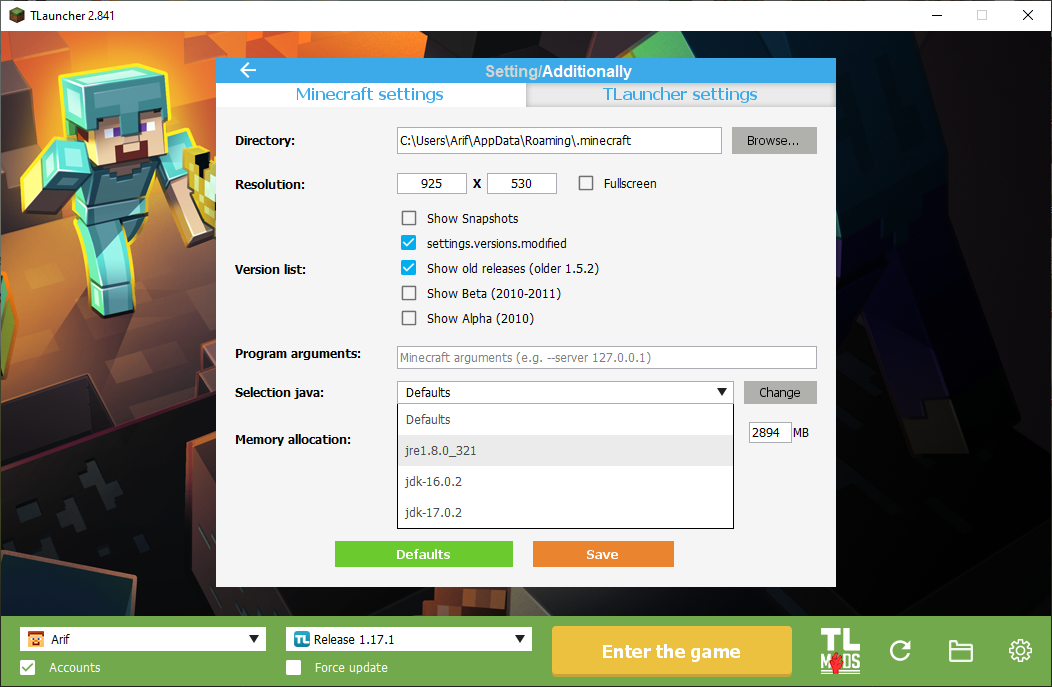Image resolution: width=1052 pixels, height=687 pixels.
Task: Select jdk-17.0.2 from java list
Action: coord(565,512)
